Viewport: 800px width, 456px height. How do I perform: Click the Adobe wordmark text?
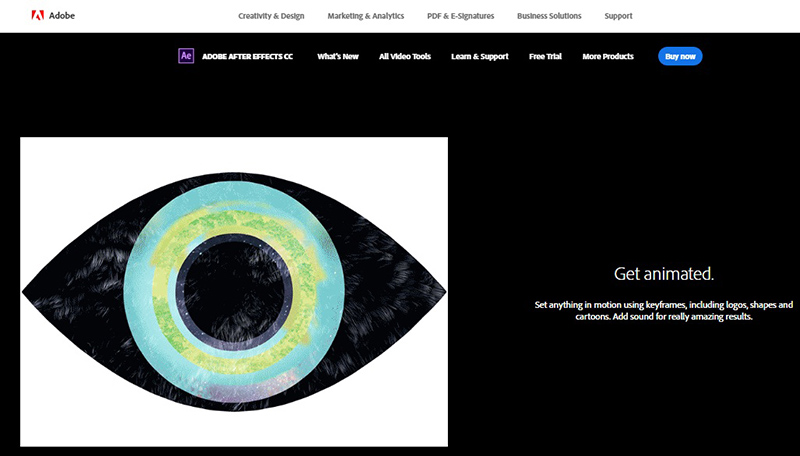point(62,16)
